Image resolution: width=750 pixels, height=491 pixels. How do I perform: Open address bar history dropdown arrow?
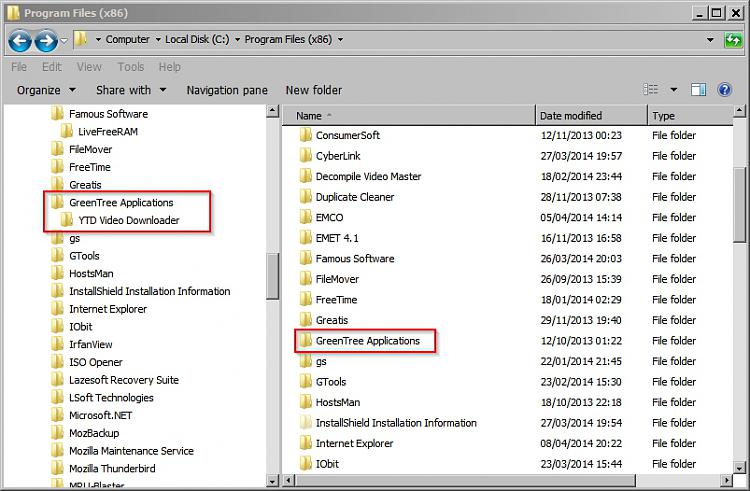coord(710,40)
